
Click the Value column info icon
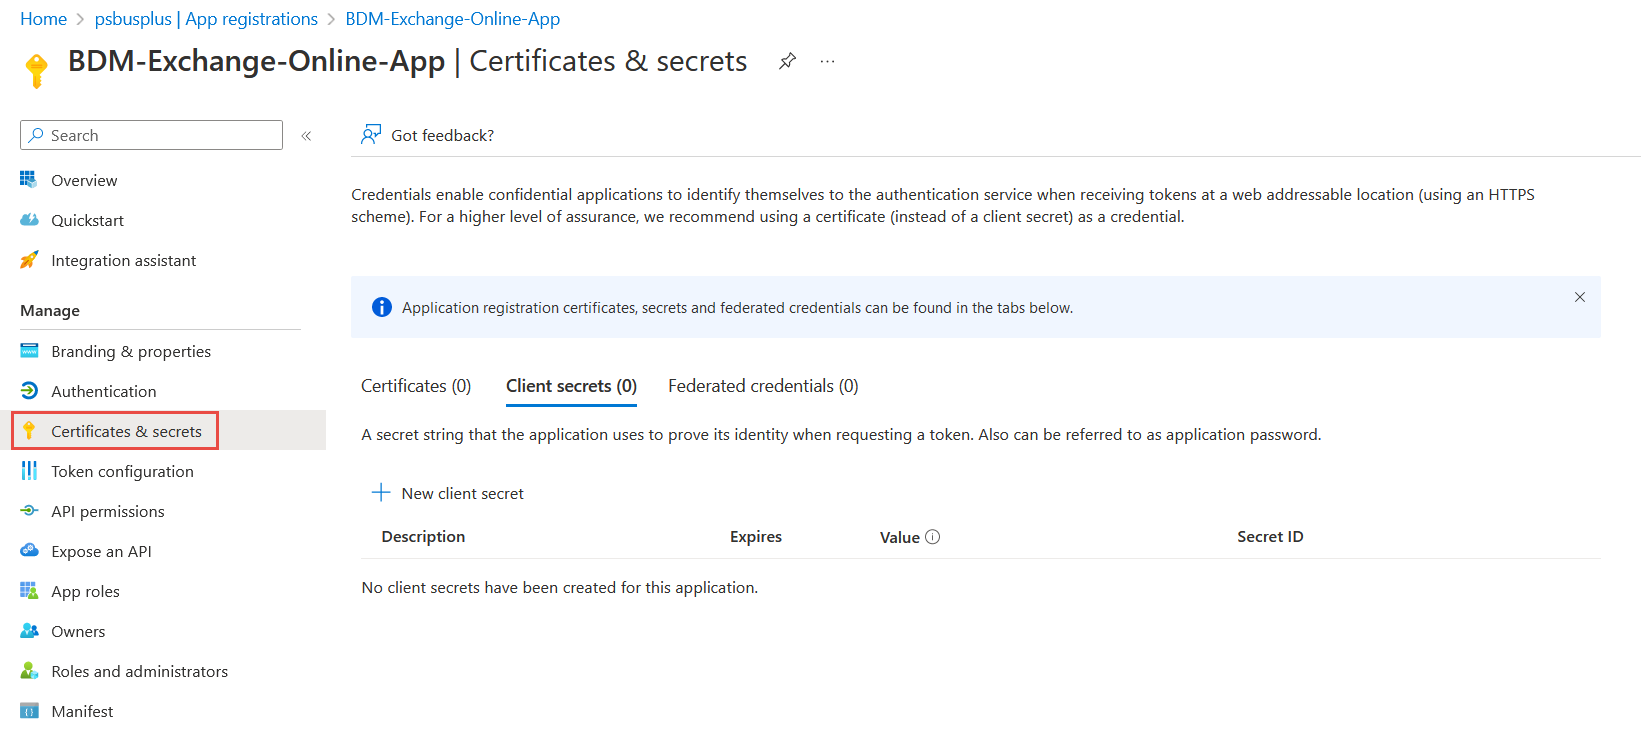(933, 537)
